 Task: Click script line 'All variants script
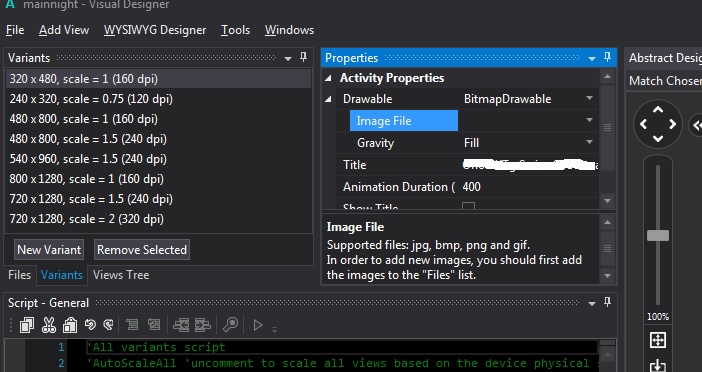(156, 347)
